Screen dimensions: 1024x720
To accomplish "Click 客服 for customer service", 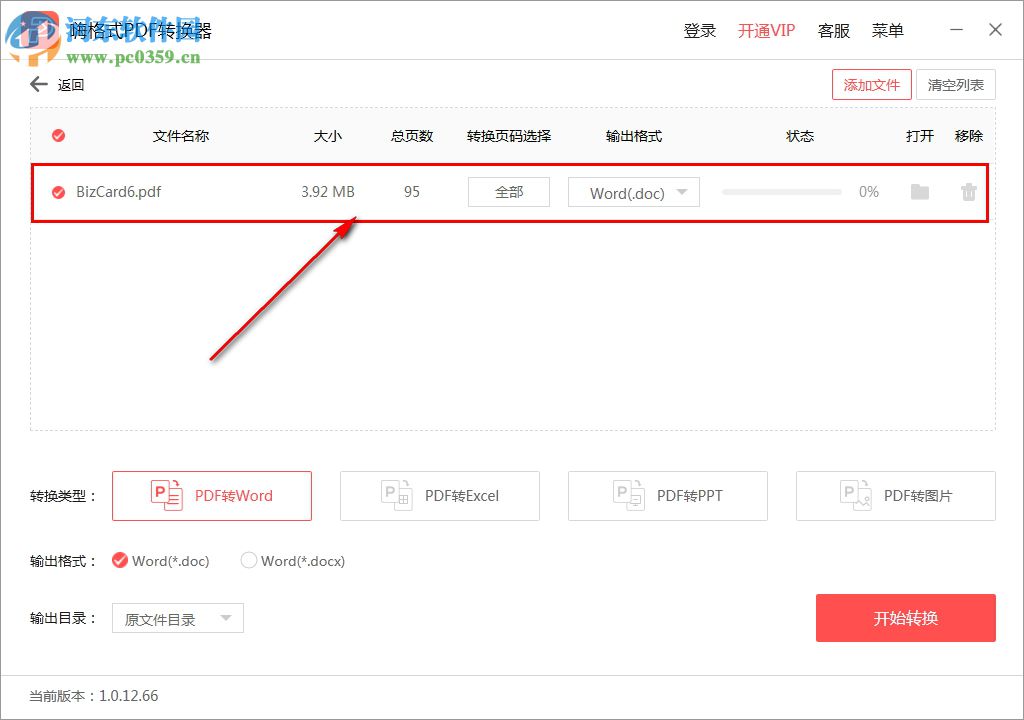I will [834, 30].
